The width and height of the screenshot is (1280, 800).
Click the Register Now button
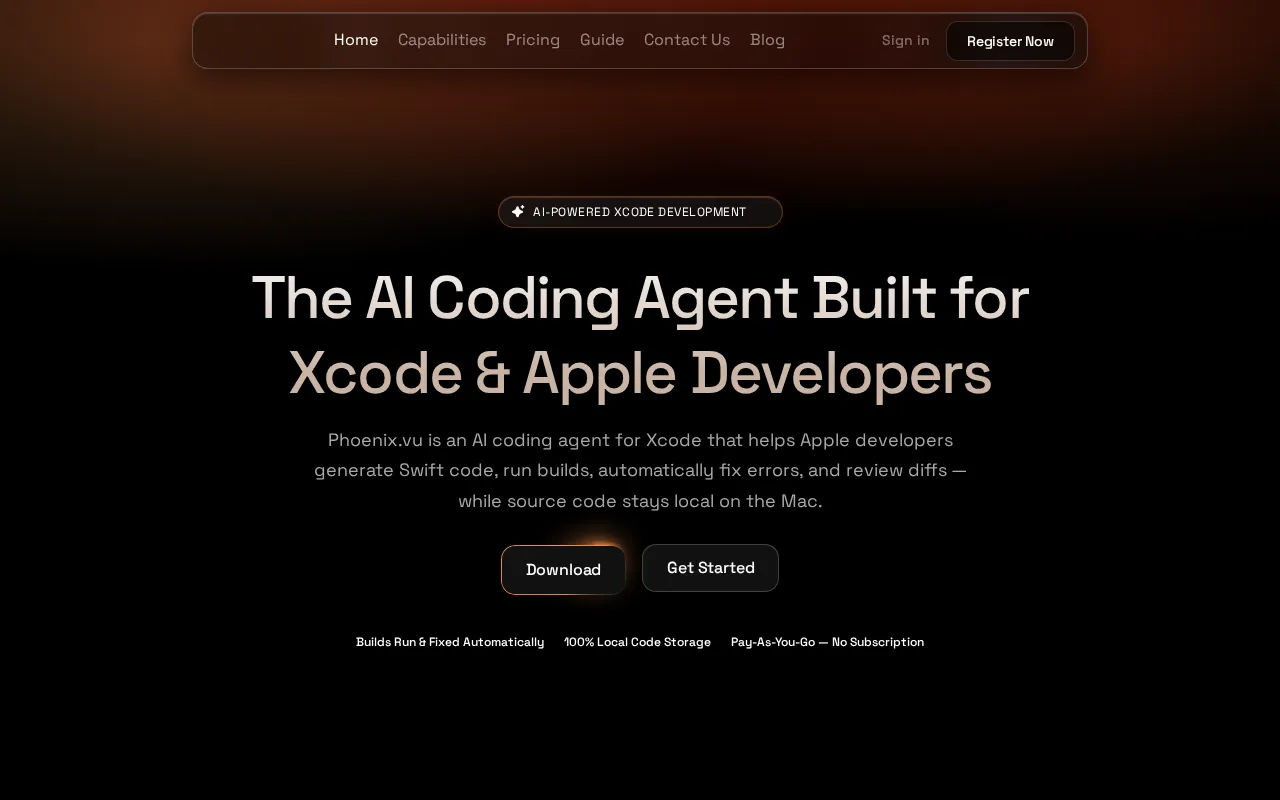coord(1010,41)
